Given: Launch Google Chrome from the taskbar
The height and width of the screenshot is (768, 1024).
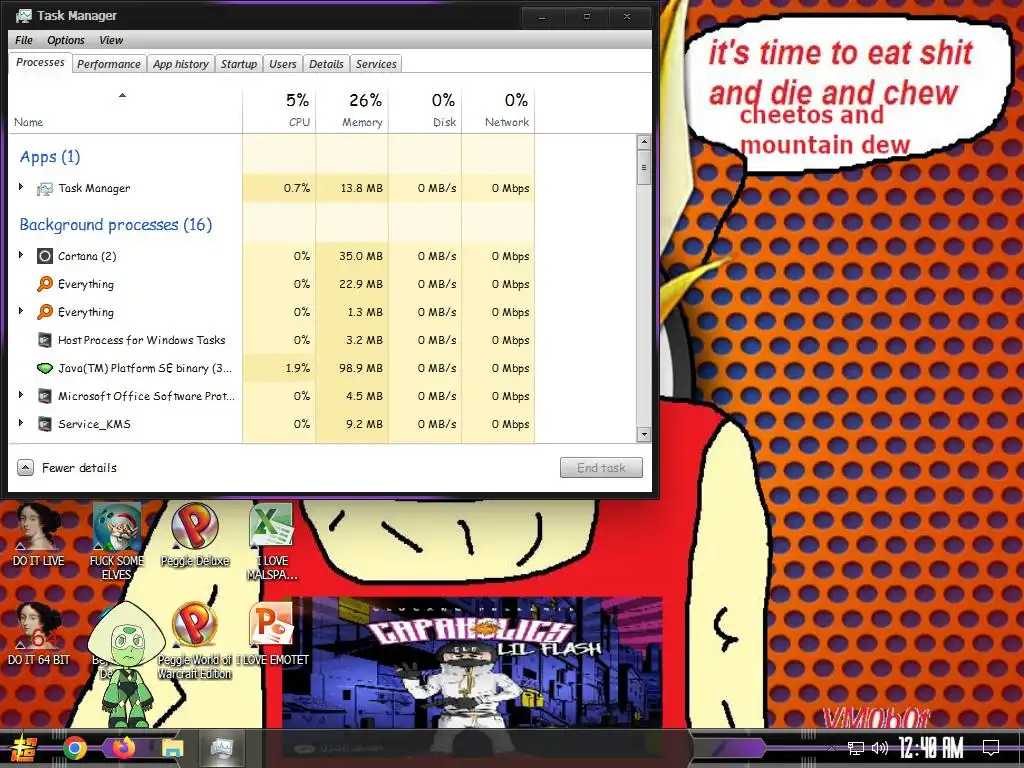Looking at the screenshot, I should click(x=74, y=748).
